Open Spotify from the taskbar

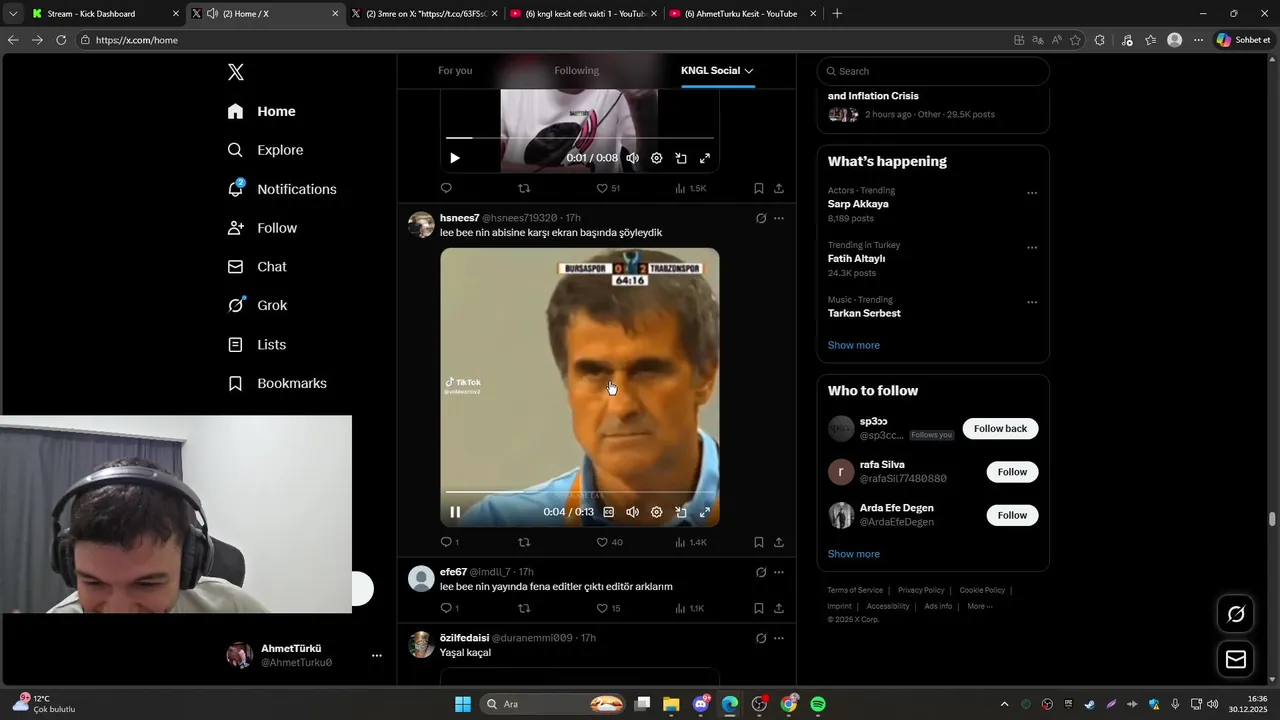click(818, 704)
